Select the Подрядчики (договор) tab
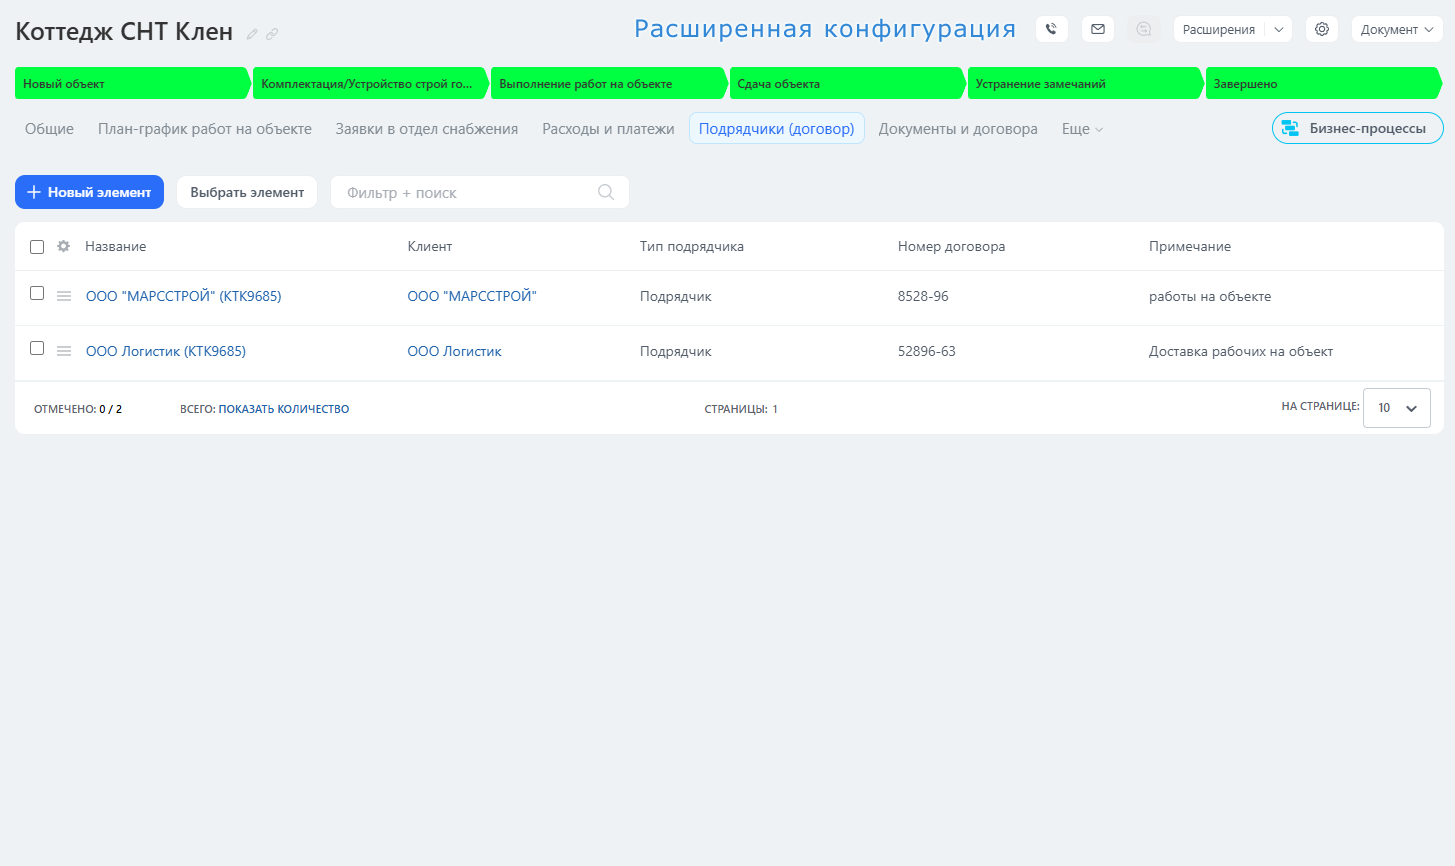The height and width of the screenshot is (866, 1455). [x=777, y=129]
